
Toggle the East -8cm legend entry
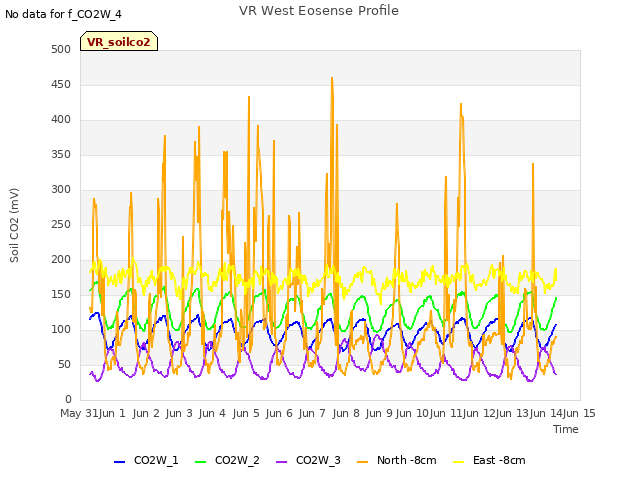pyautogui.click(x=489, y=460)
